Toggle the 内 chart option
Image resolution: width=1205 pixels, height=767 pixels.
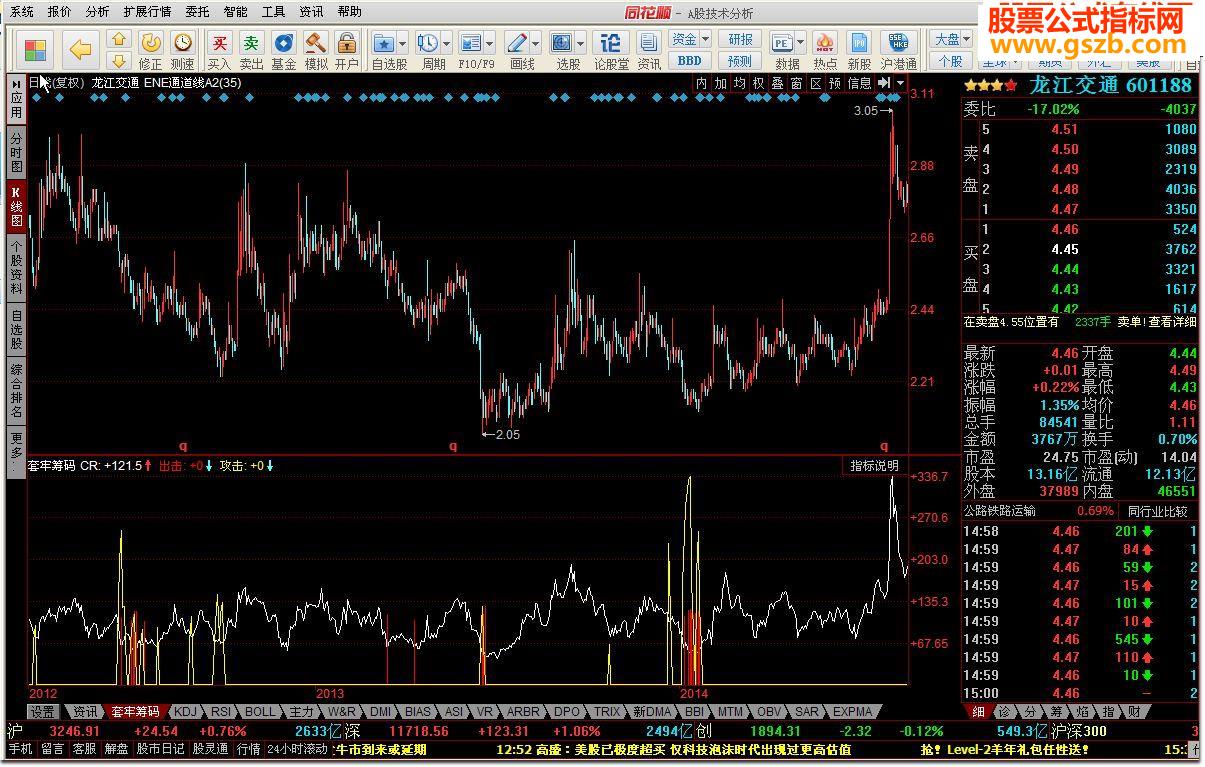click(701, 83)
